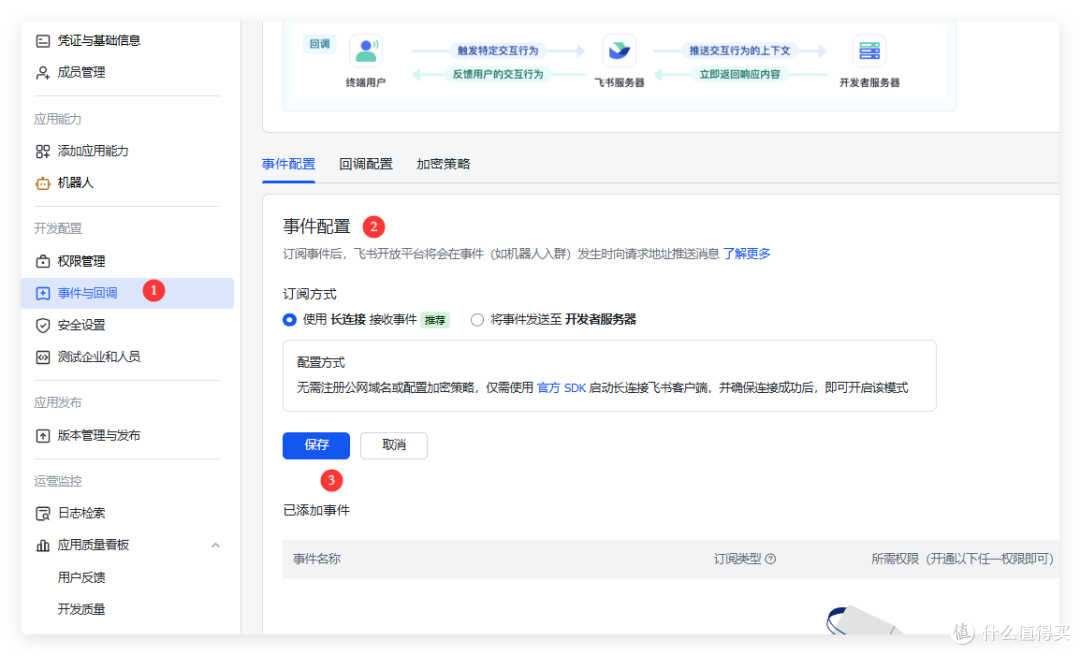This screenshot has width=1080, height=655.
Task: Open 机器人 in the sidebar
Action: [x=75, y=183]
